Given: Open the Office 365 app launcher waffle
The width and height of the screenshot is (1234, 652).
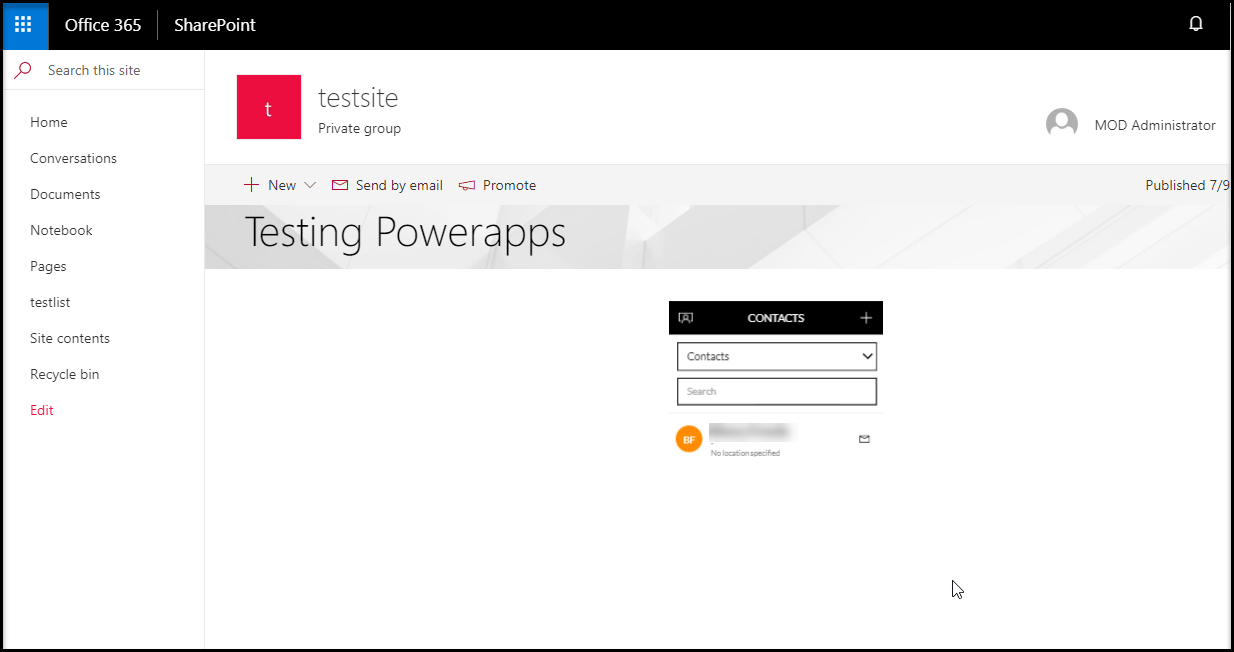Looking at the screenshot, I should [x=24, y=25].
